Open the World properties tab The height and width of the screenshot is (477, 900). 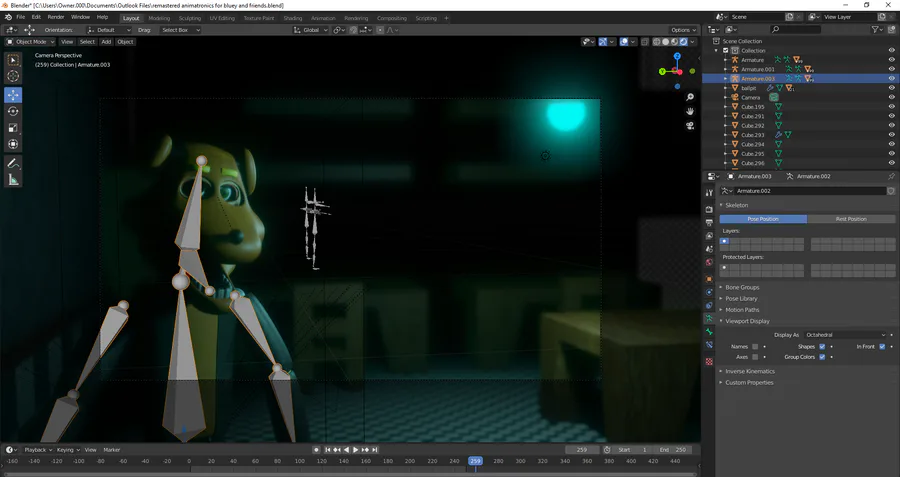709,262
